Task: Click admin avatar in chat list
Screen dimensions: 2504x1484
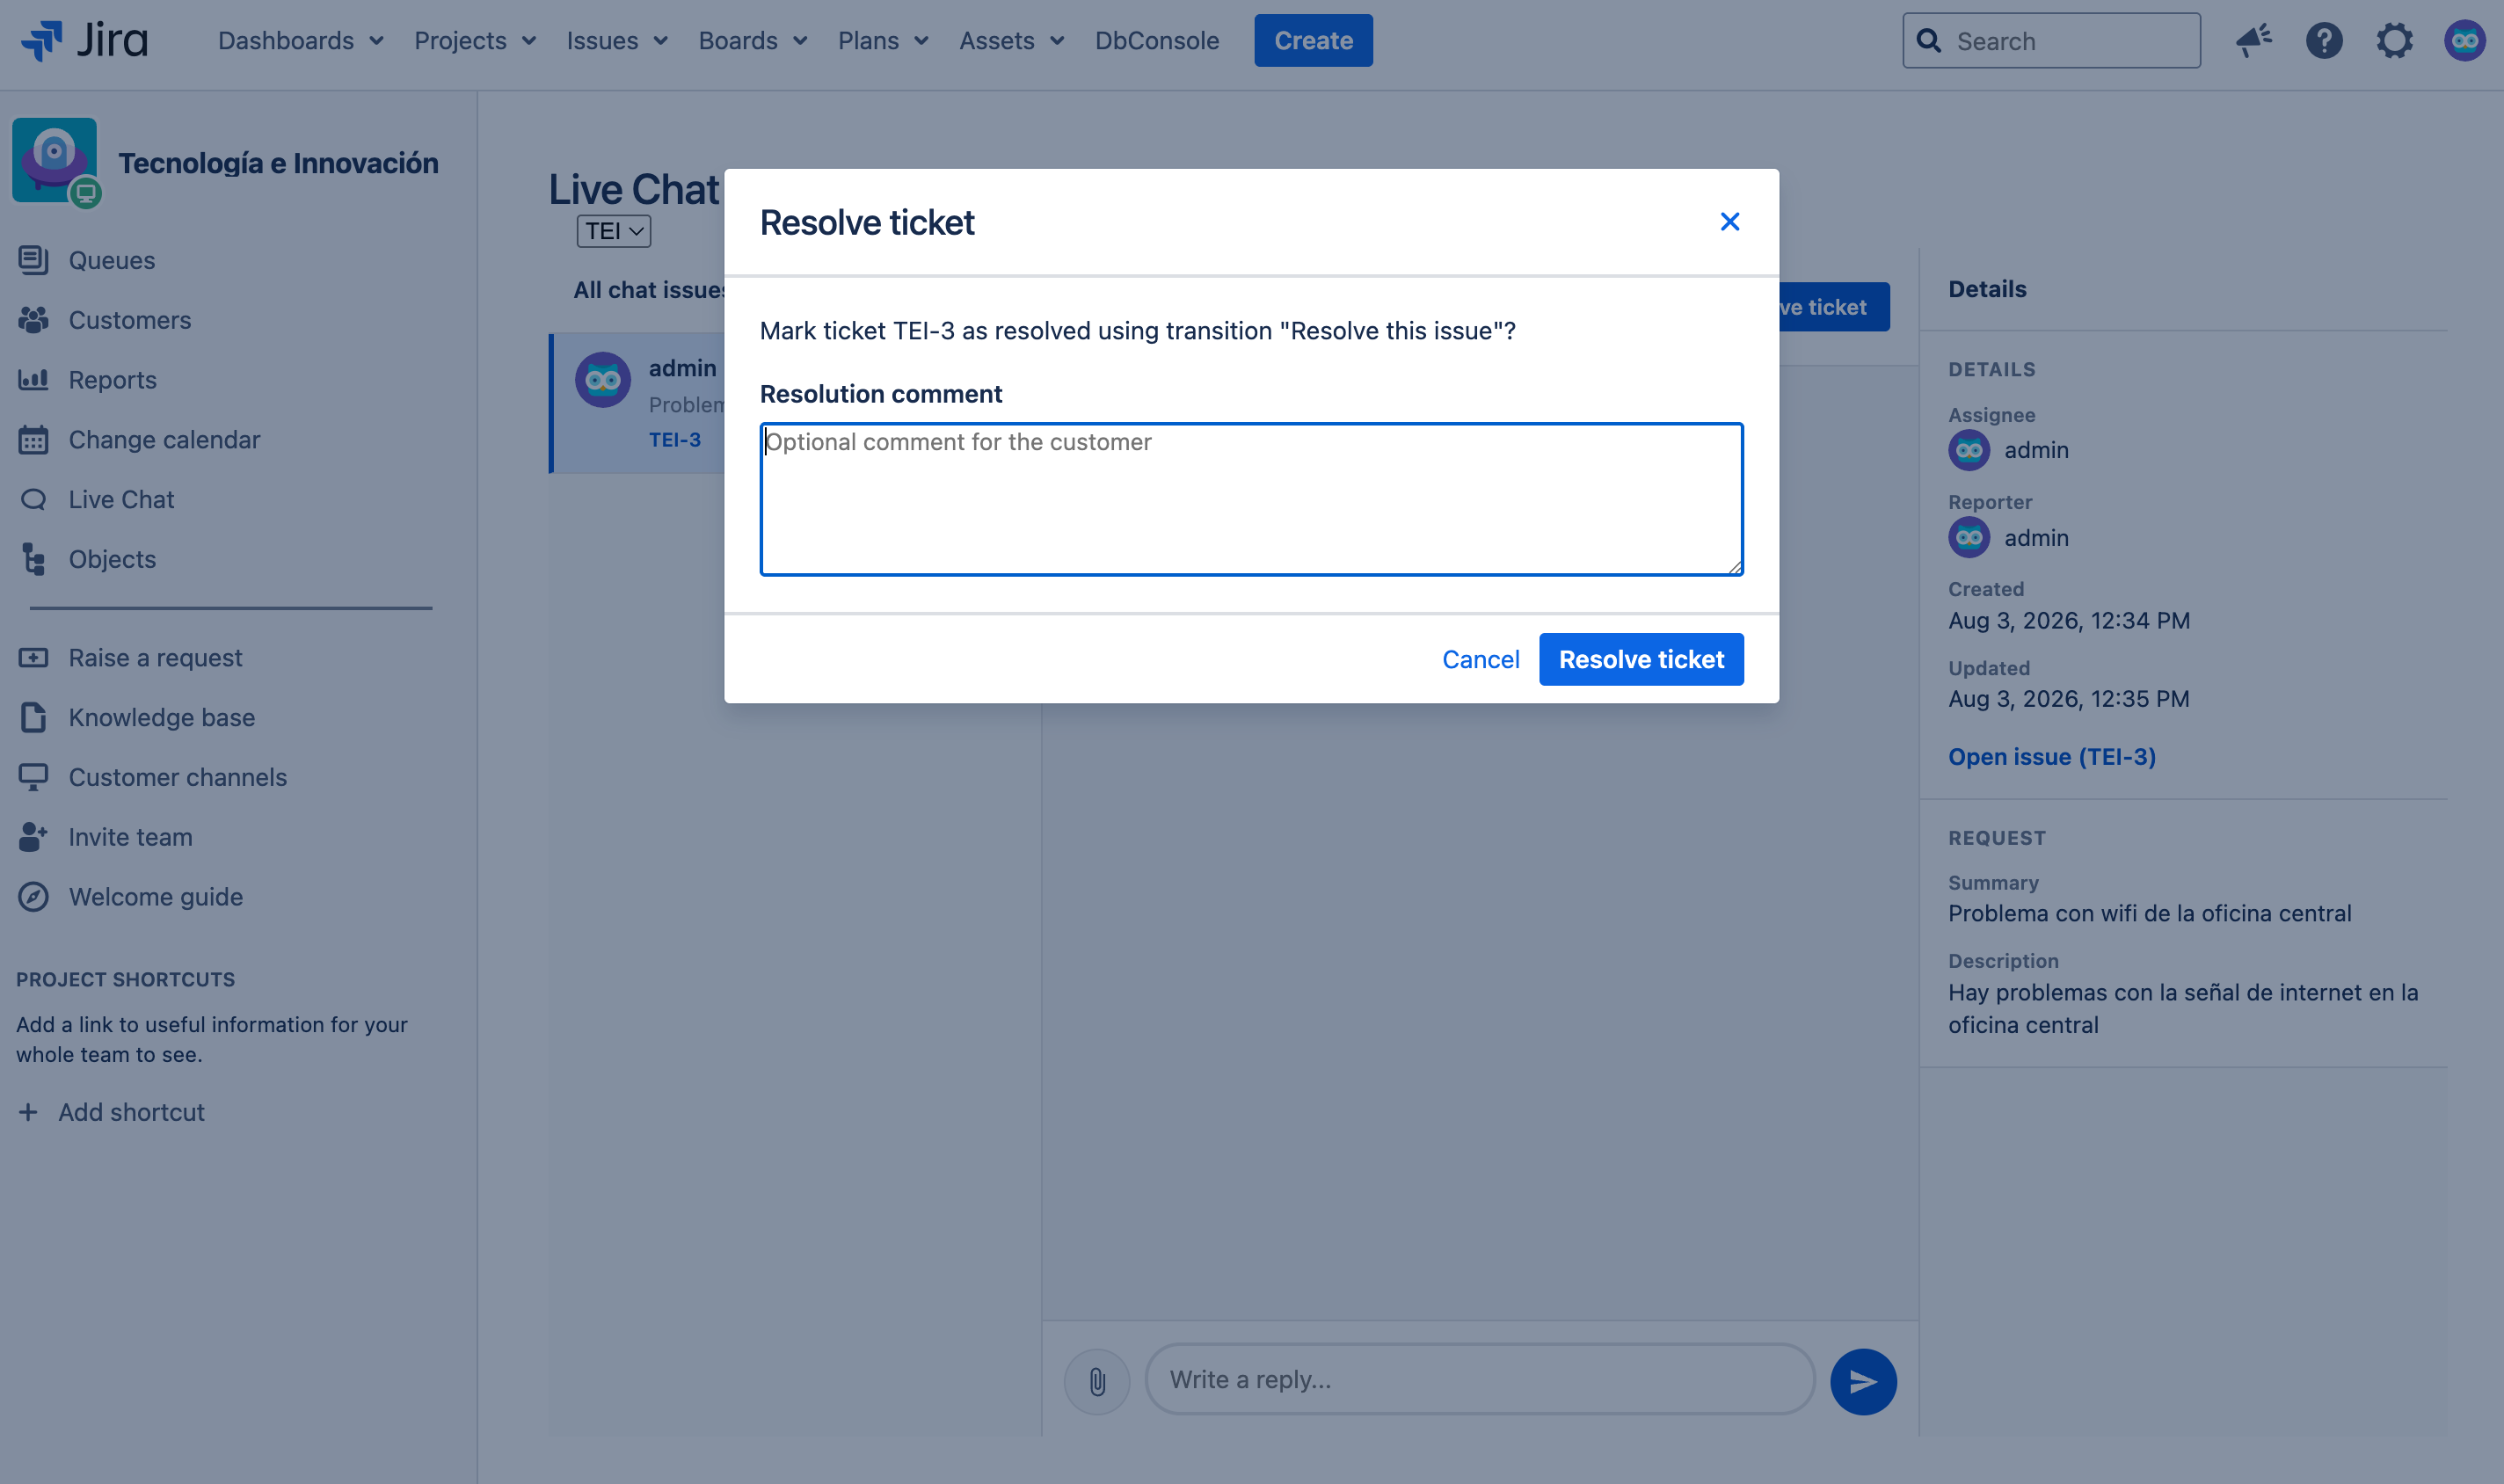Action: coord(603,380)
